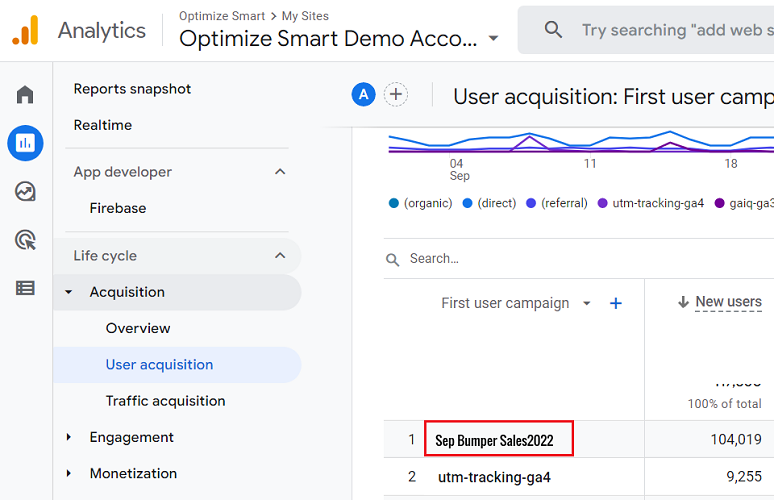The image size is (774, 500).
Task: Open the Home icon in sidebar
Action: (25, 95)
